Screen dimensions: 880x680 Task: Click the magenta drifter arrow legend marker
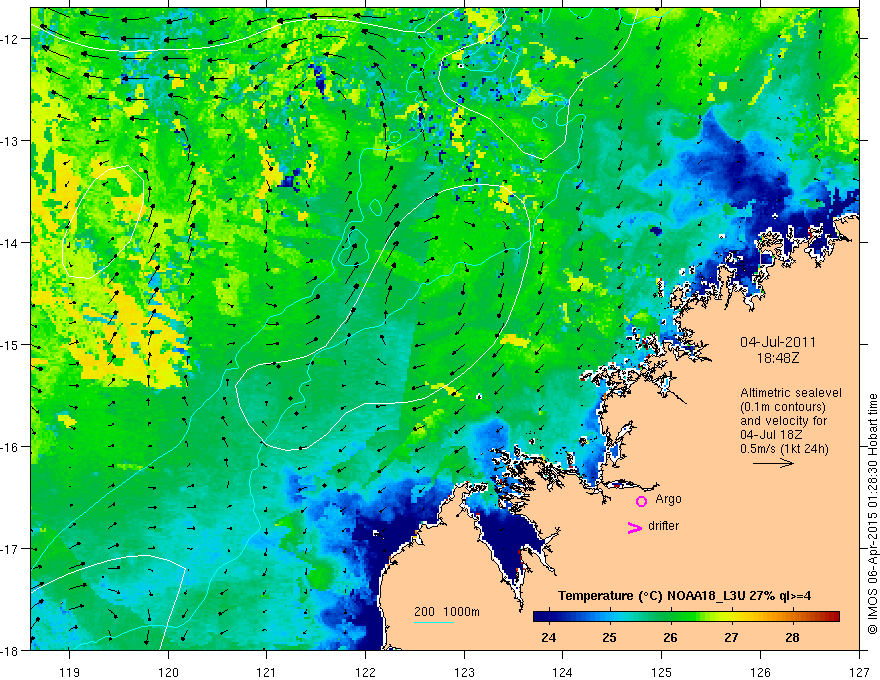click(x=635, y=527)
